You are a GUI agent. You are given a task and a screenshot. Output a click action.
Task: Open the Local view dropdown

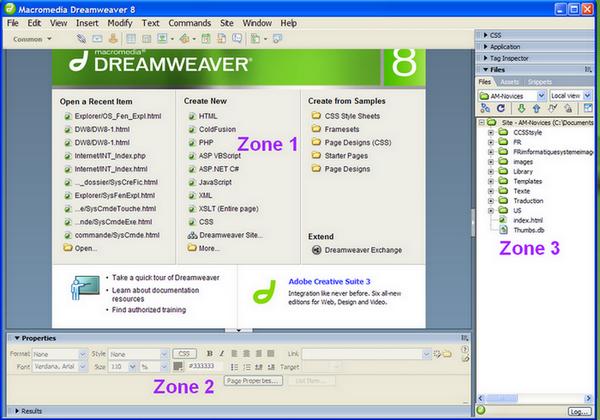587,95
